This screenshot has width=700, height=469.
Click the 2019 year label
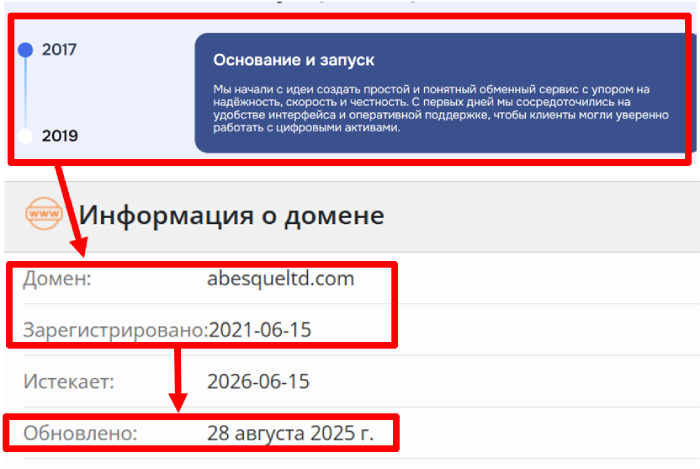(60, 136)
